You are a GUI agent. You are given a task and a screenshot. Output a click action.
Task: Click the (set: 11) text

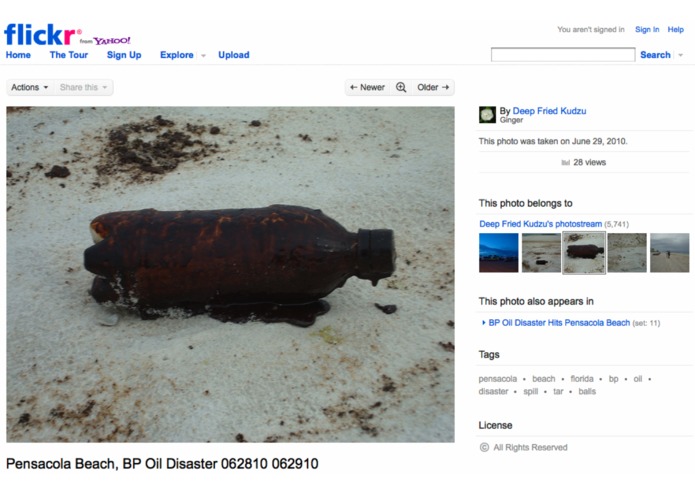[x=646, y=323]
